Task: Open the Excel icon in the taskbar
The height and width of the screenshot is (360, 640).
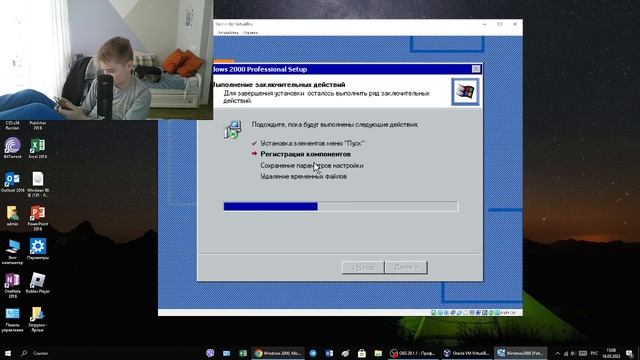Action: [243, 353]
